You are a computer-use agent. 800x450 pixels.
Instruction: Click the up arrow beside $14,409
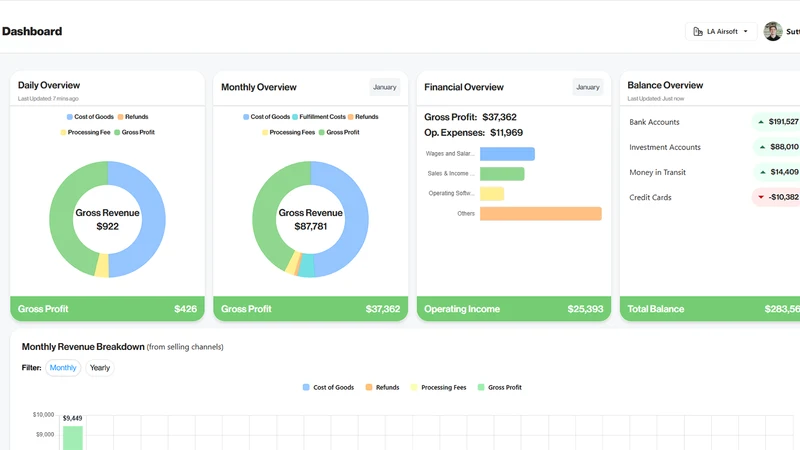click(x=762, y=172)
